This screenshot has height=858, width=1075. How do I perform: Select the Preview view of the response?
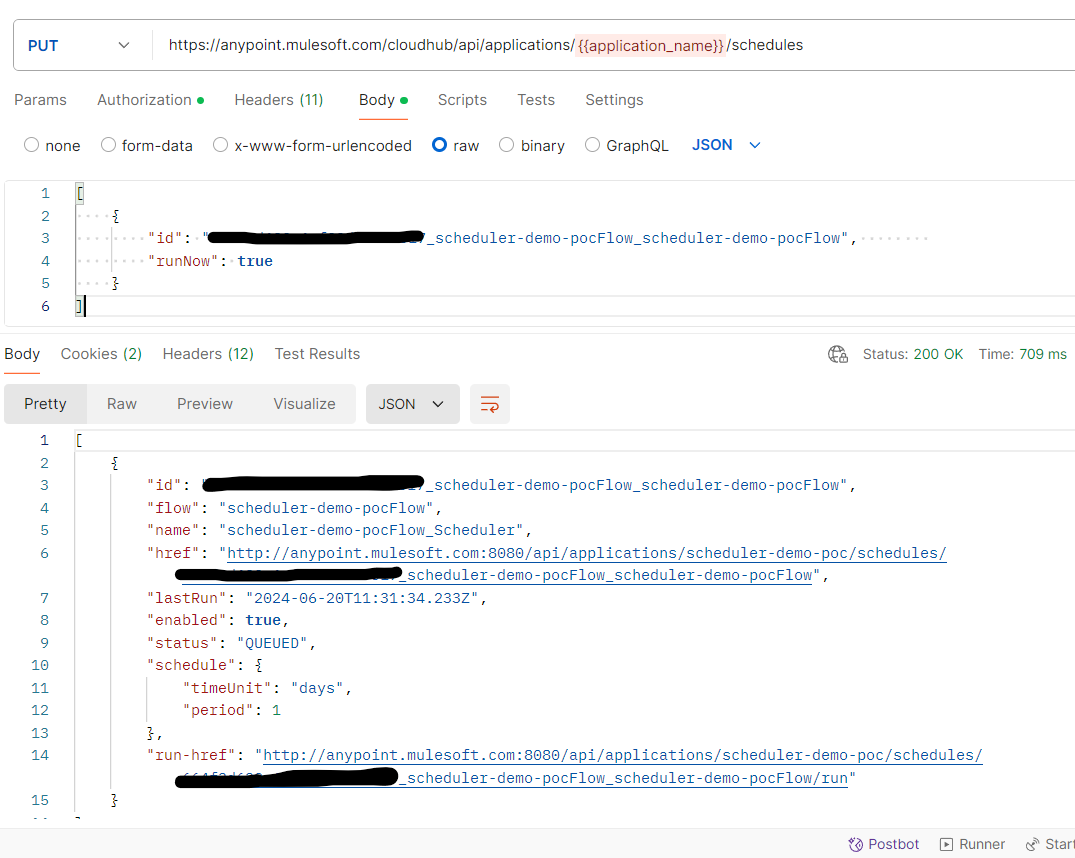204,404
